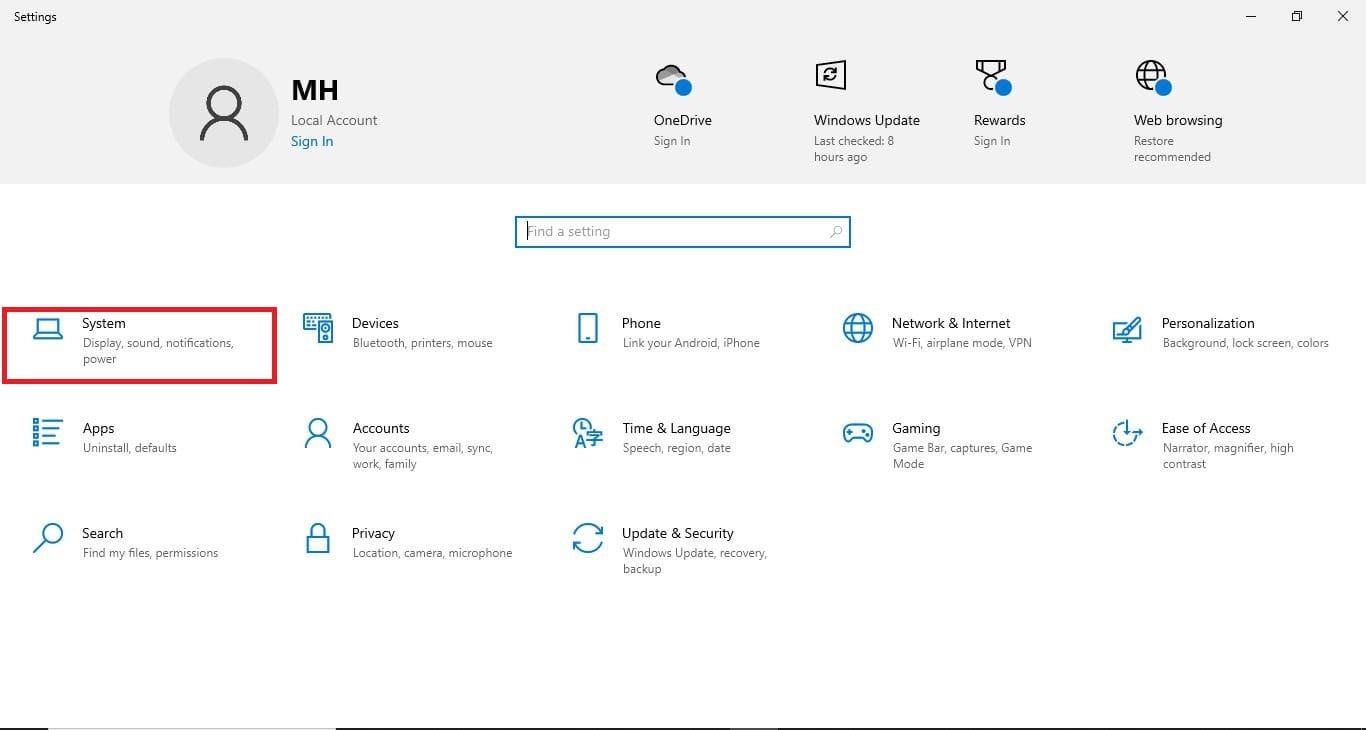Open the Apps list icon
Image resolution: width=1366 pixels, height=730 pixels.
pos(48,433)
